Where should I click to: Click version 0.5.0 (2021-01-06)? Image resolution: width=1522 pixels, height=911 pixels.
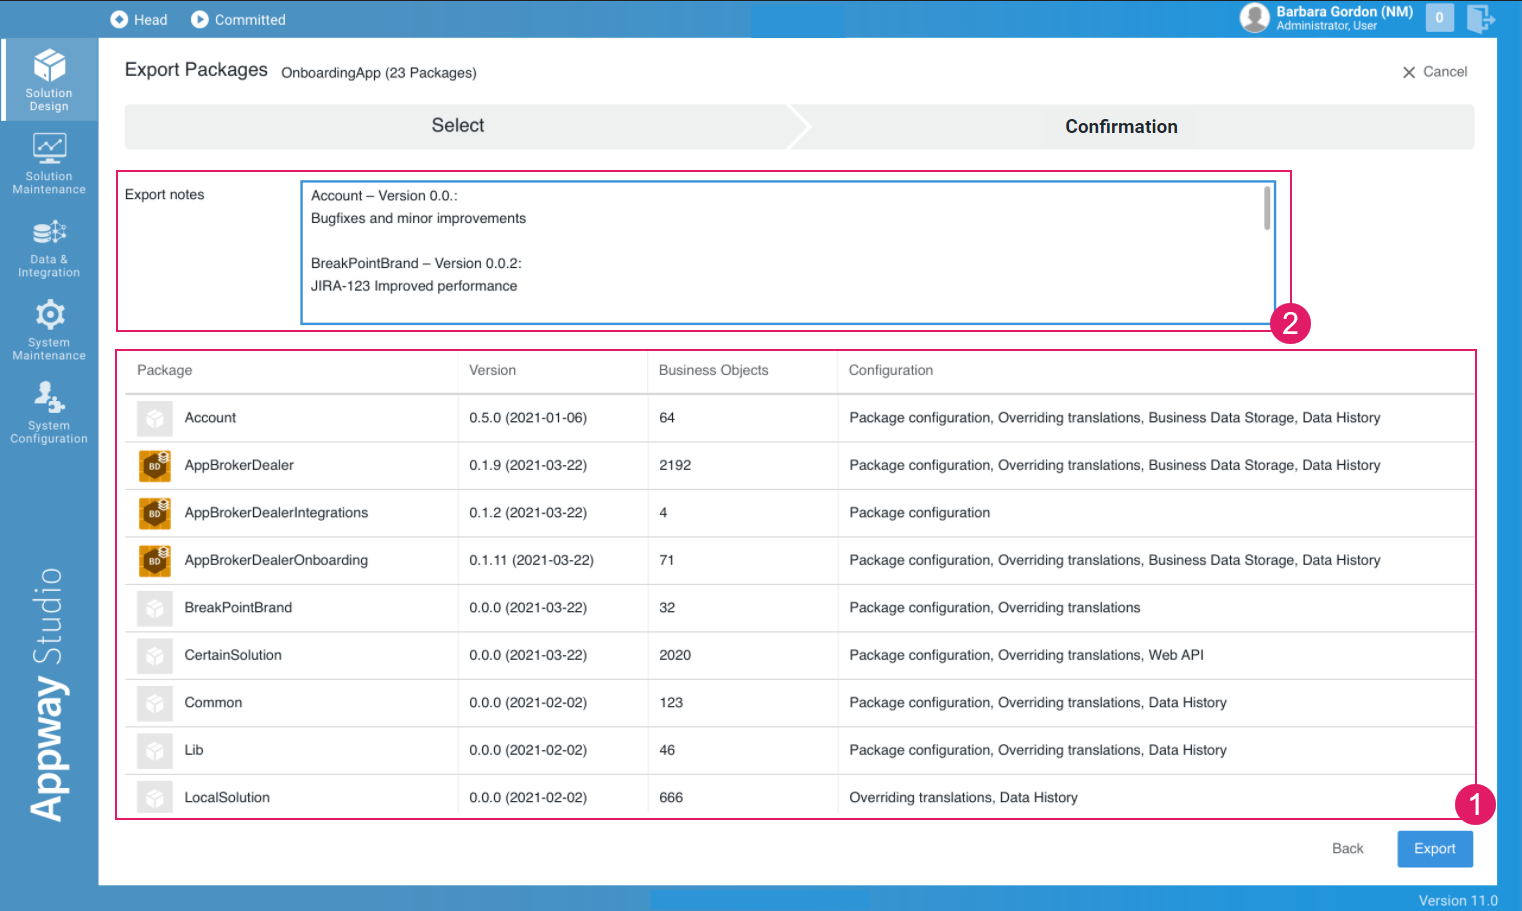pyautogui.click(x=528, y=418)
